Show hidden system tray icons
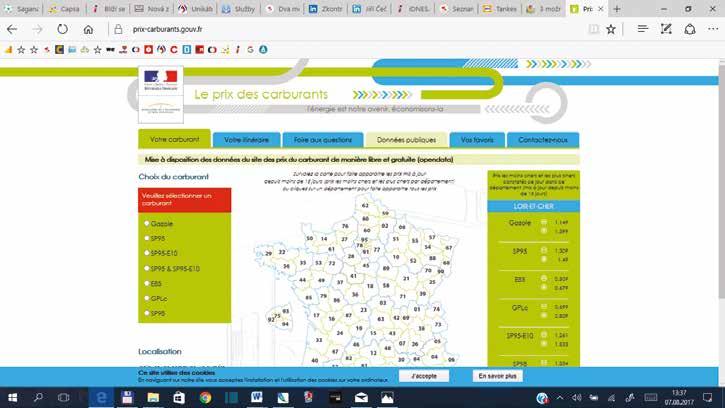 click(x=560, y=397)
